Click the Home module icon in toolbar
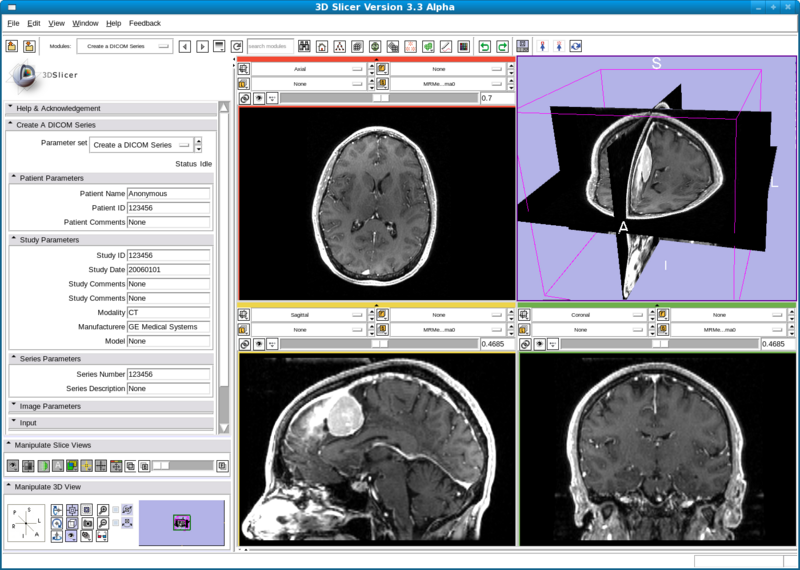This screenshot has width=800, height=570. point(322,46)
